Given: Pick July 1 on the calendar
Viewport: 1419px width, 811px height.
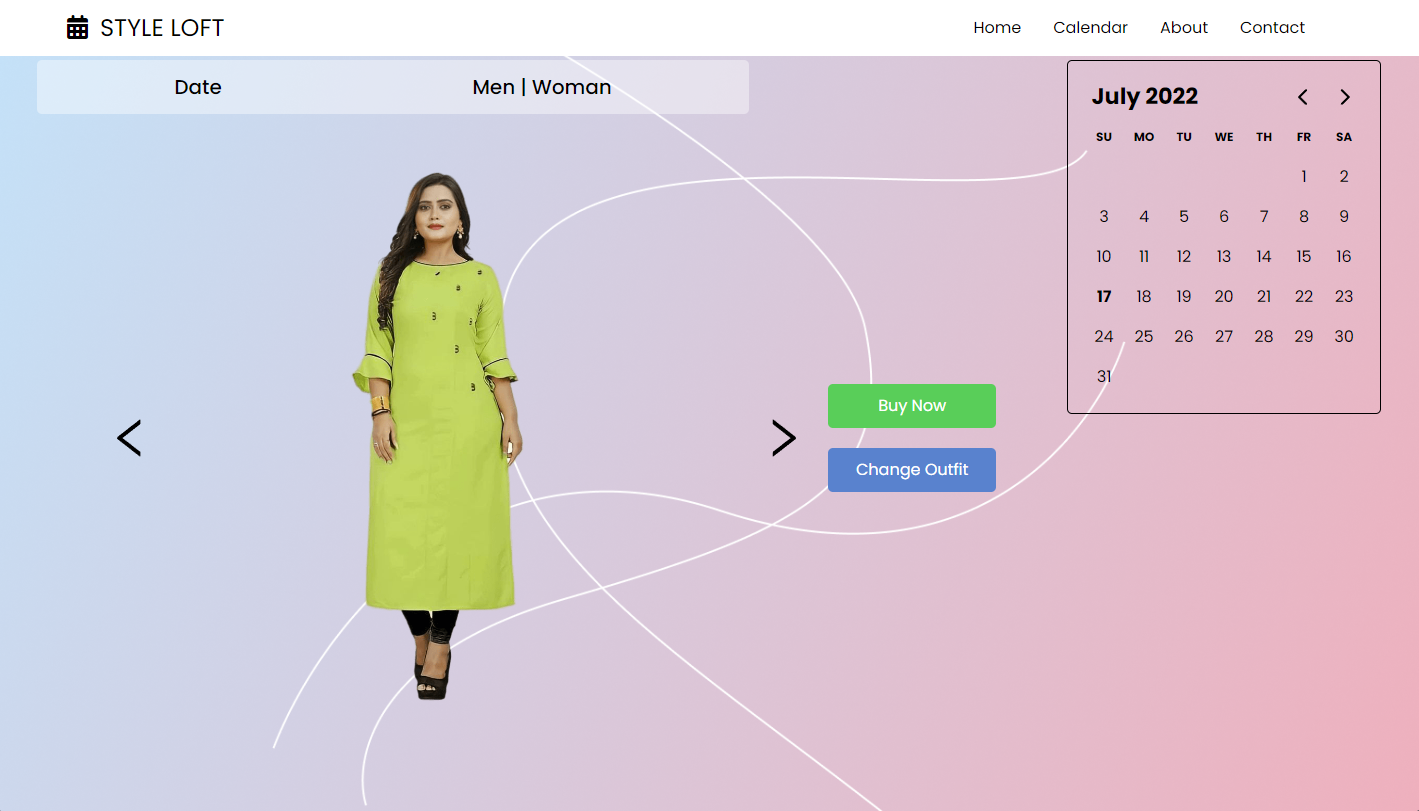Looking at the screenshot, I should pos(1304,177).
